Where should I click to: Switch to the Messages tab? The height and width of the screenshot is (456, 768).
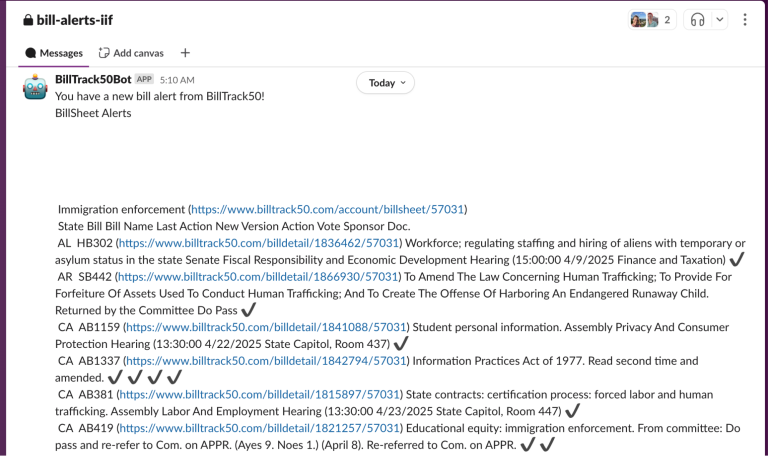pos(54,53)
